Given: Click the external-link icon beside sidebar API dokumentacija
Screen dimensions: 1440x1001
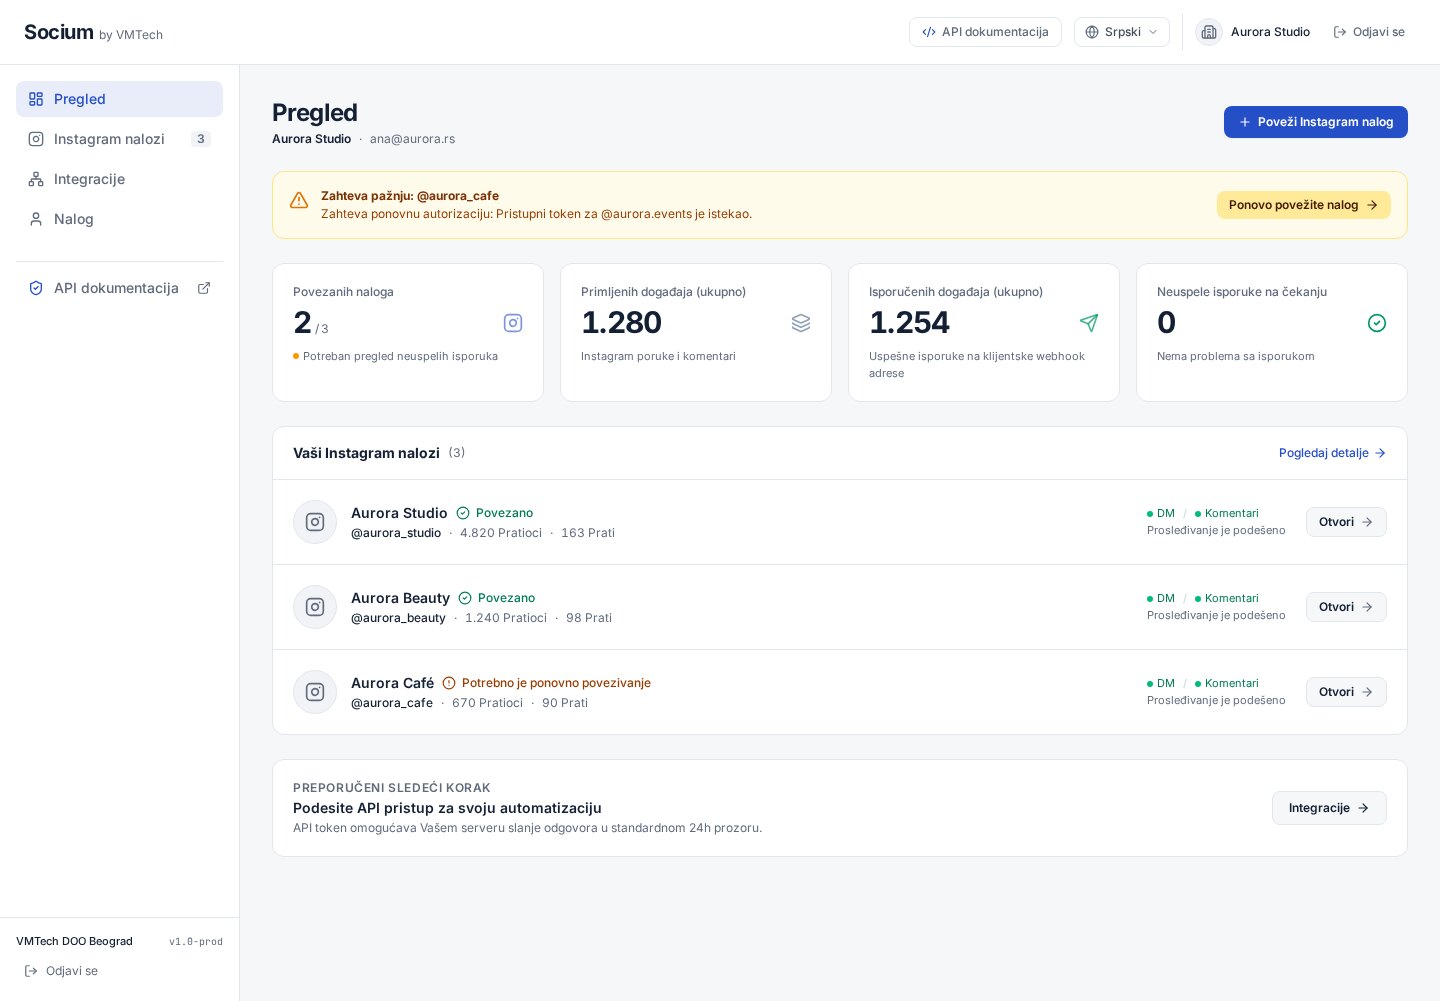Looking at the screenshot, I should (204, 288).
